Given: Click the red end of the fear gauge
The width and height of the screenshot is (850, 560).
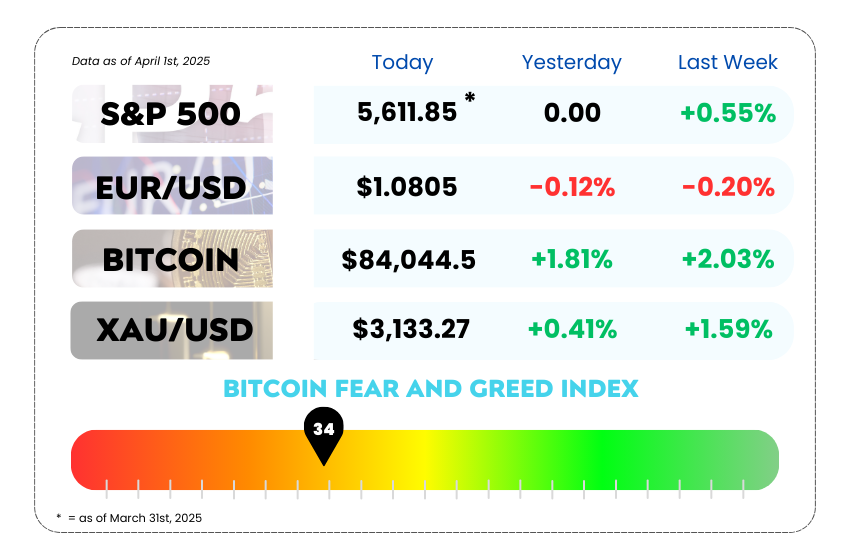Looking at the screenshot, I should pos(89,460).
